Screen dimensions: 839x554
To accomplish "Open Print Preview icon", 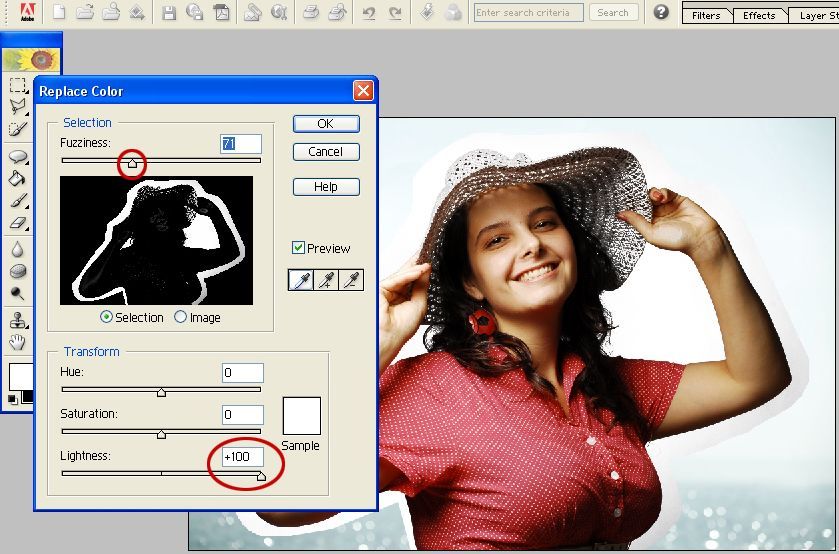I will [x=337, y=12].
